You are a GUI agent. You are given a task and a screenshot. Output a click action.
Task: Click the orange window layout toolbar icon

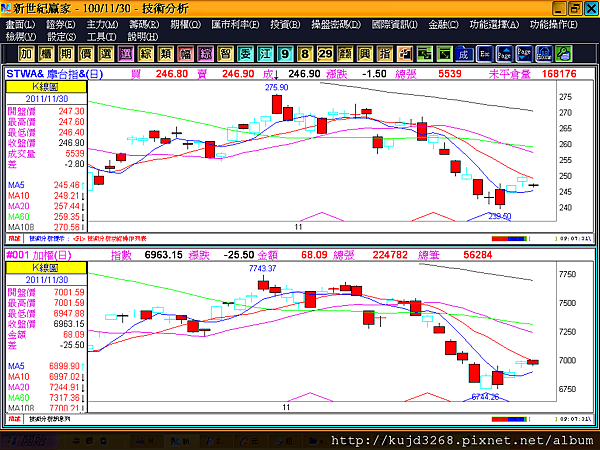[x=404, y=54]
